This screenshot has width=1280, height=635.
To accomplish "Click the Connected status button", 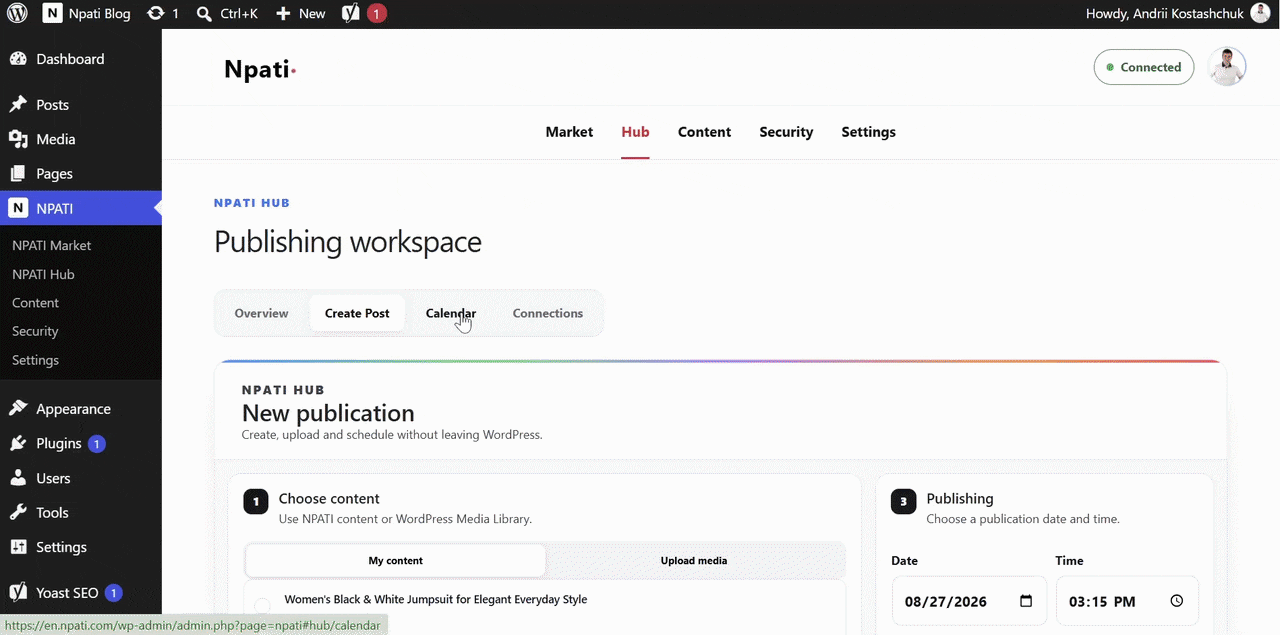I will tap(1144, 67).
